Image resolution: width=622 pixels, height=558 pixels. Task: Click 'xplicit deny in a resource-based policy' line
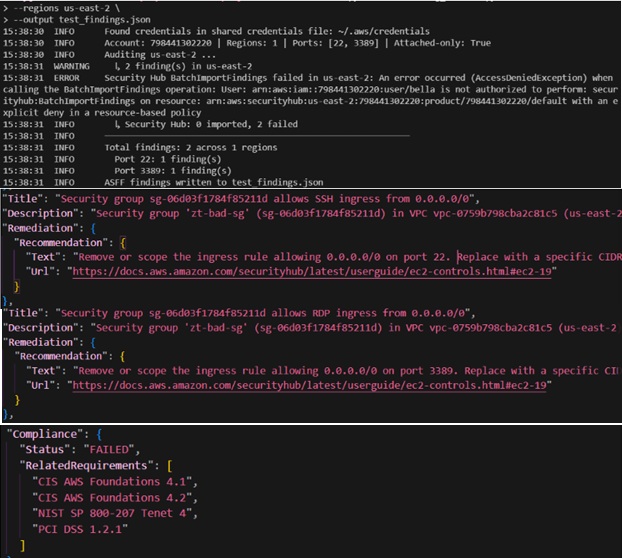[102, 113]
